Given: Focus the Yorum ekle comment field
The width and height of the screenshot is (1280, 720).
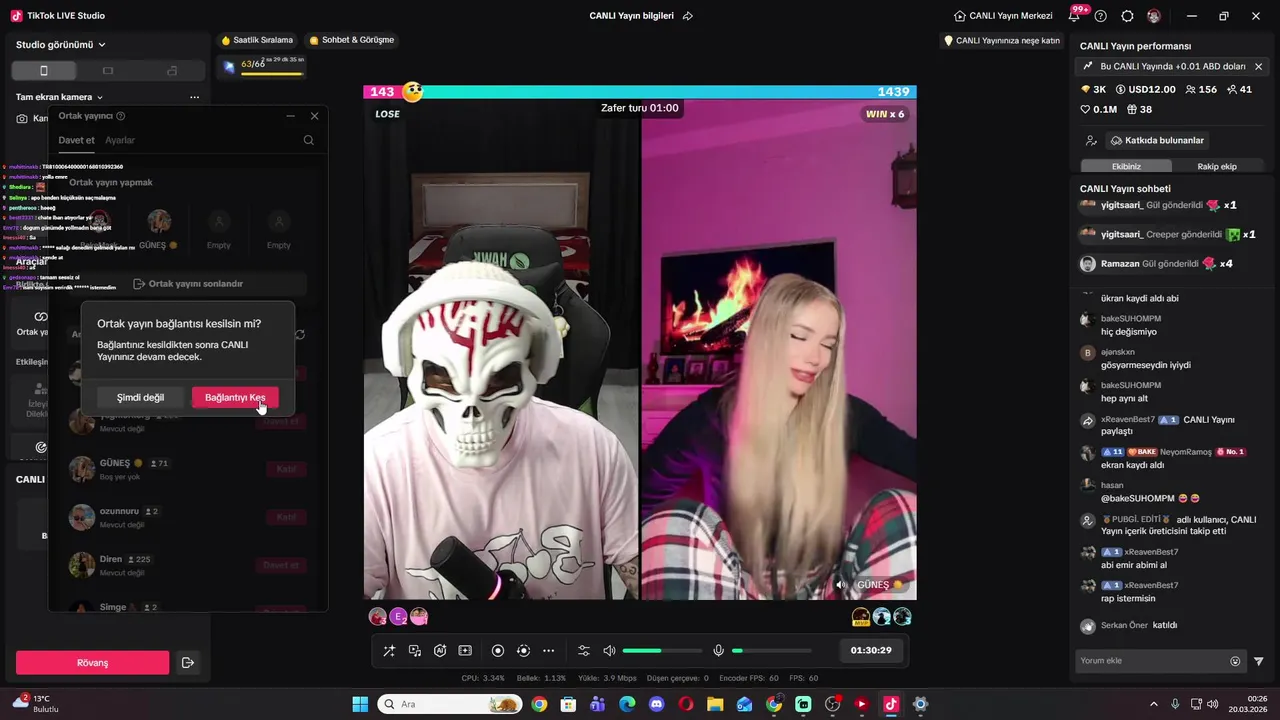Looking at the screenshot, I should (1150, 661).
